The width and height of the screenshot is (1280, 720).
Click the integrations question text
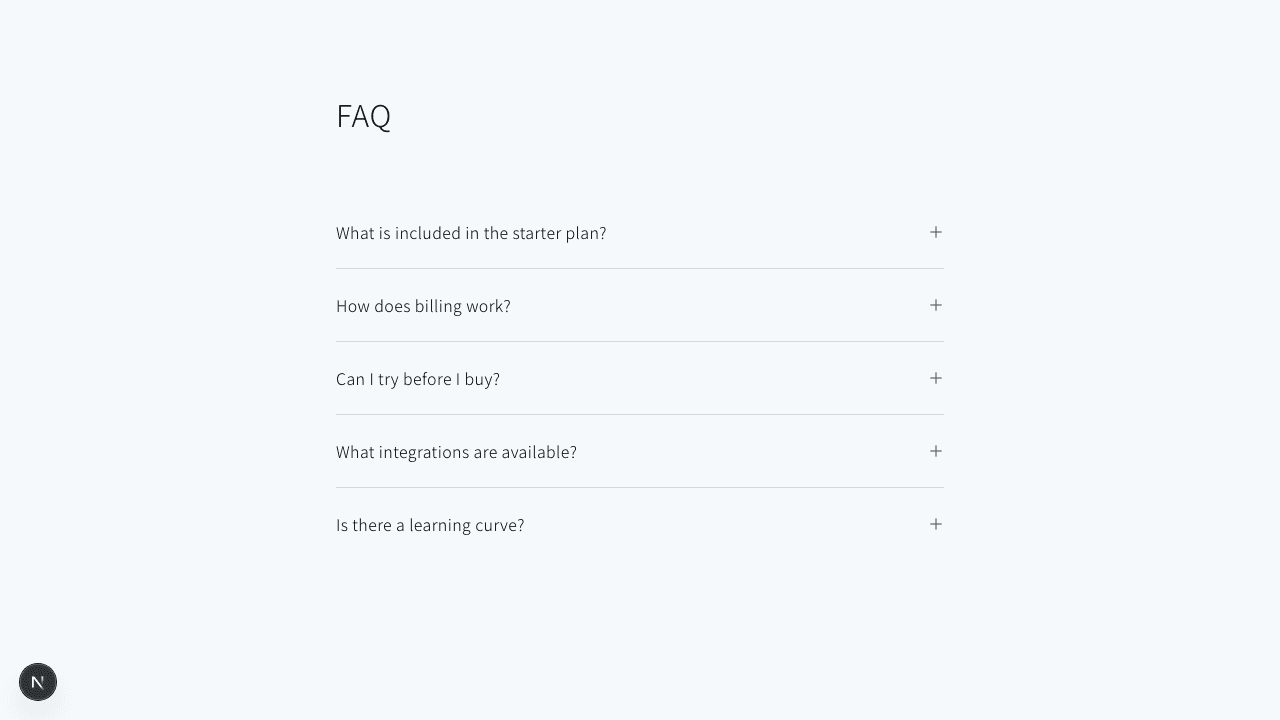point(456,452)
